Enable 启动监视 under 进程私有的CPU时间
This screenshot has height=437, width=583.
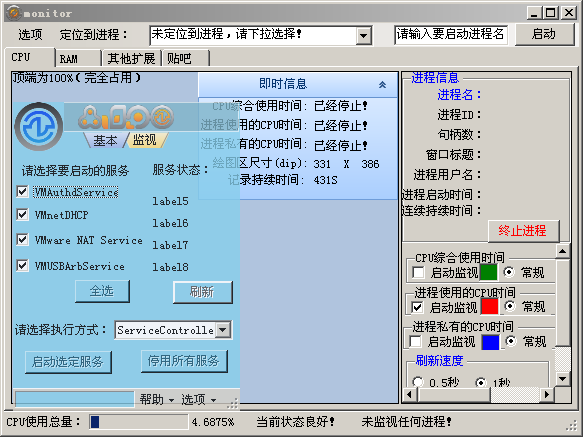pyautogui.click(x=415, y=341)
